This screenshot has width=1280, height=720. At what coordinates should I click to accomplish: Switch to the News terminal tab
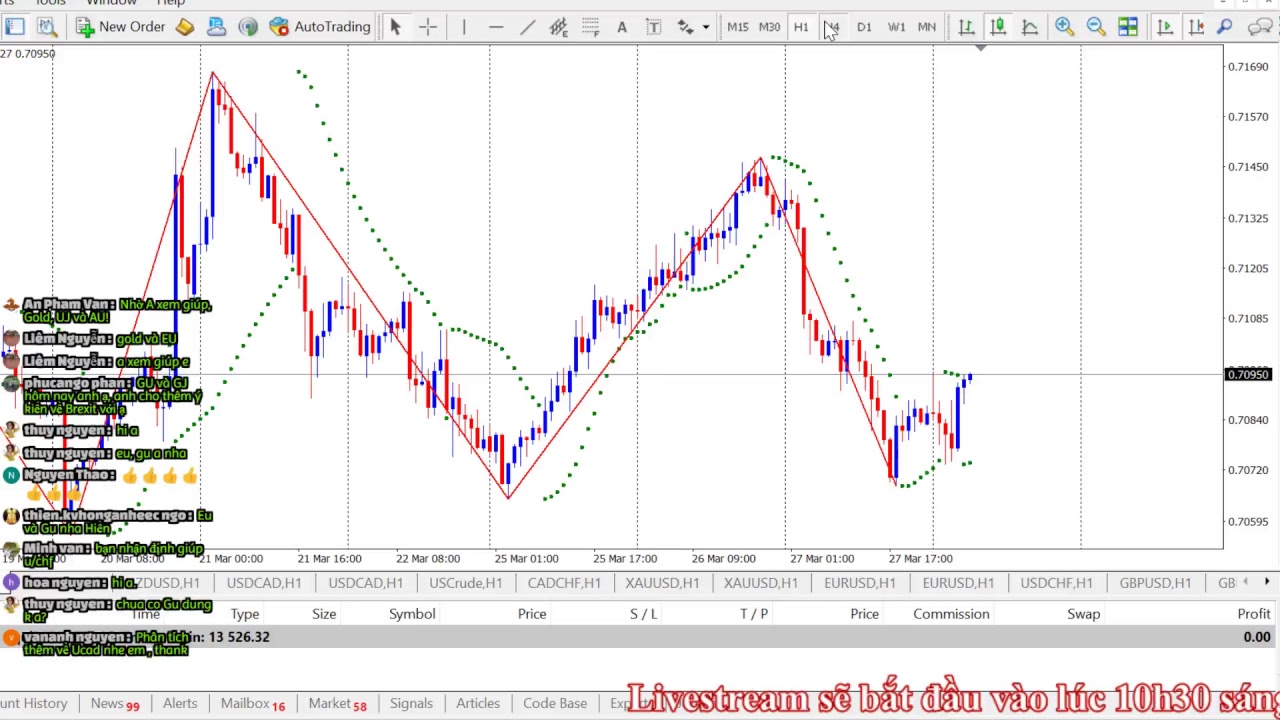pyautogui.click(x=115, y=704)
